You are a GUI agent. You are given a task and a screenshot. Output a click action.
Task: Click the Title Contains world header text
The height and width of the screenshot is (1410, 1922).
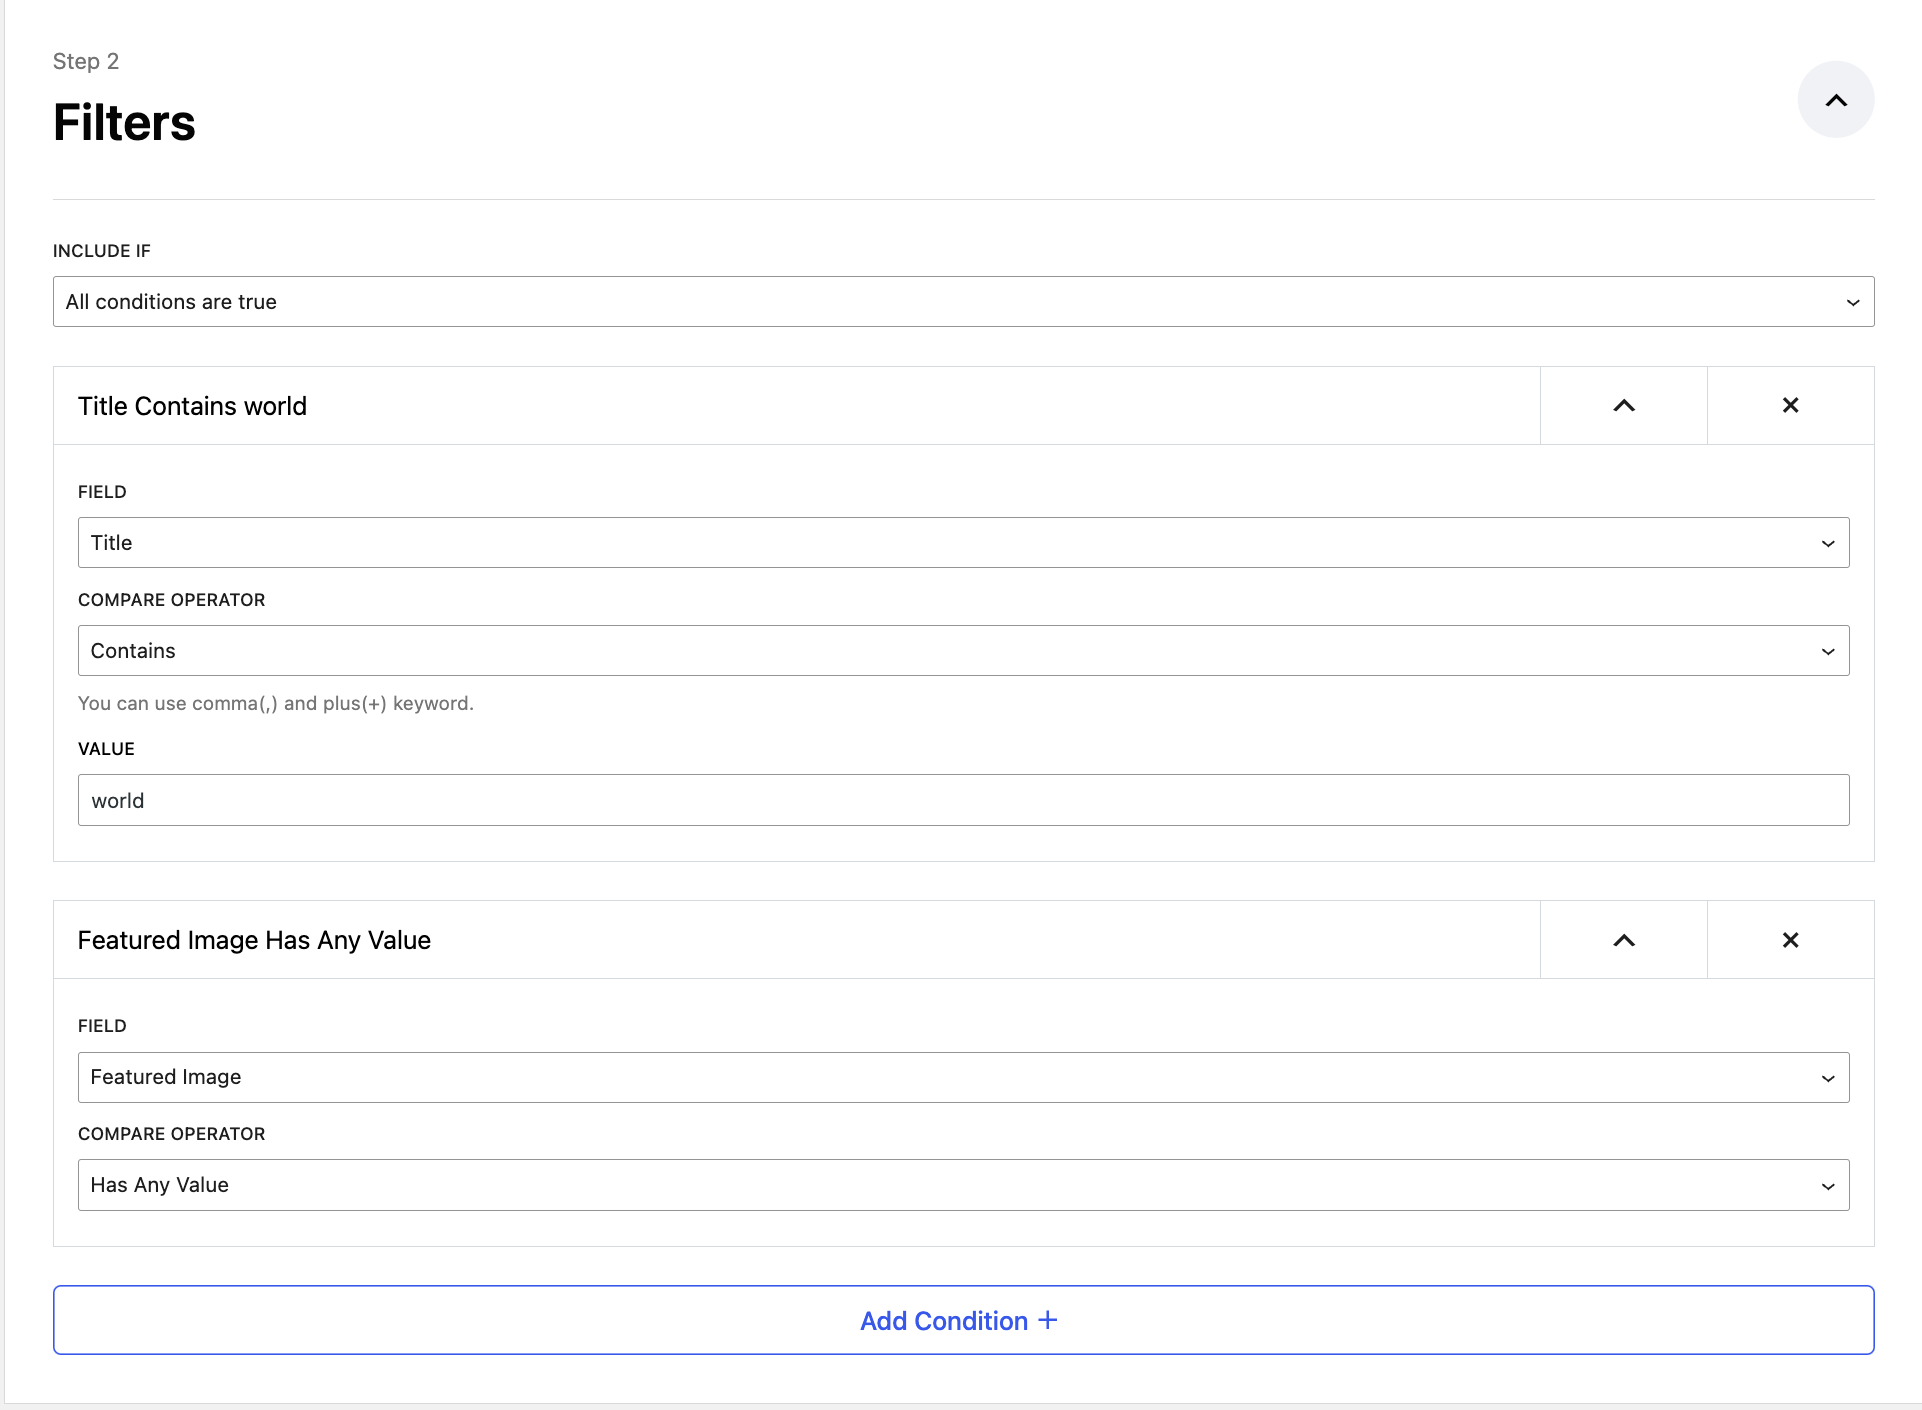[192, 406]
